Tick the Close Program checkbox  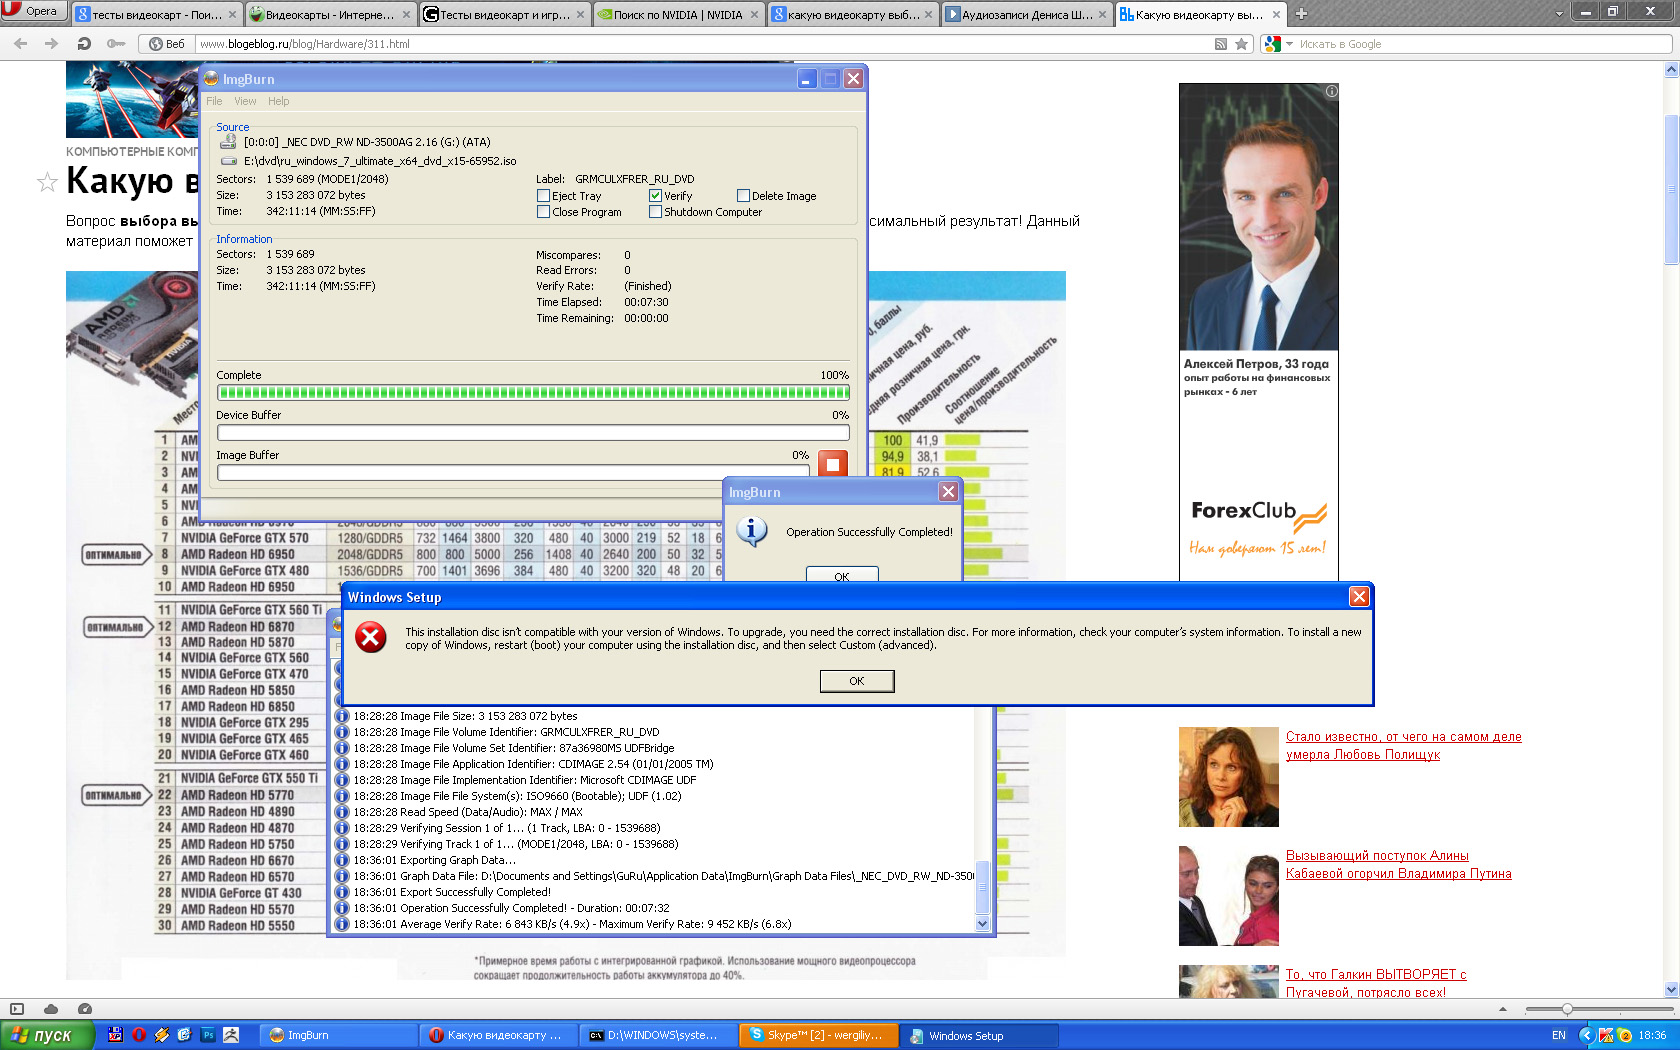(x=543, y=212)
